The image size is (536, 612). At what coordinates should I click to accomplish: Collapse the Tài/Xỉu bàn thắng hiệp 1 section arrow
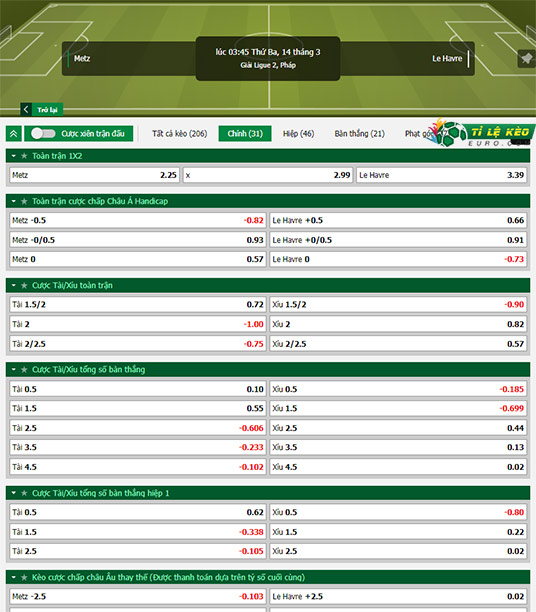(14, 493)
